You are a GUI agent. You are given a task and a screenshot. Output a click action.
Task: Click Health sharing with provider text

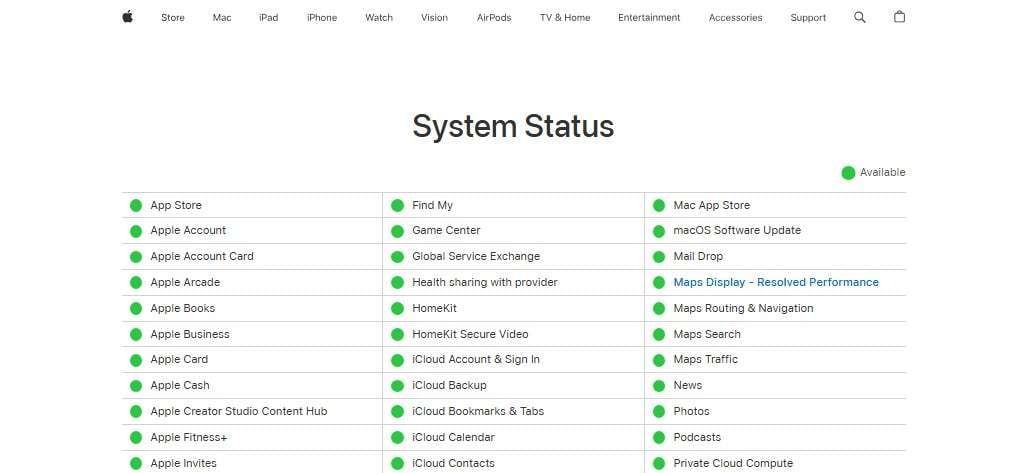pos(485,282)
